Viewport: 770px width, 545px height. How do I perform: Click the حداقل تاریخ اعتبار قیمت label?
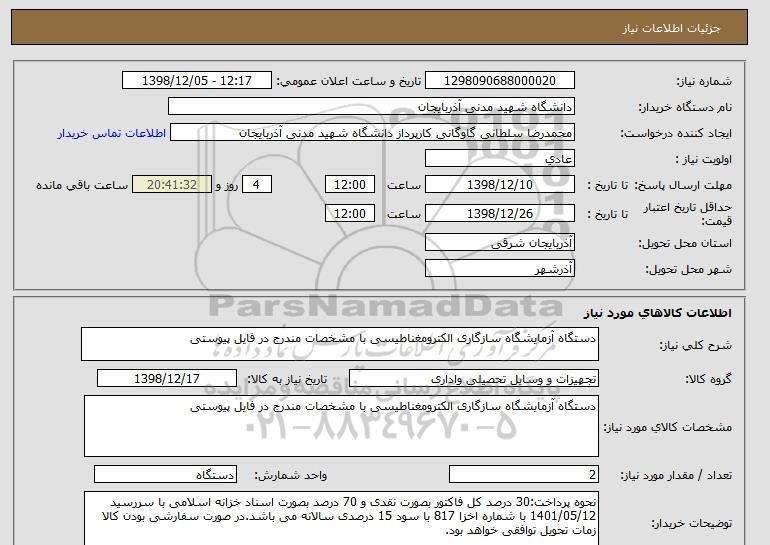click(x=688, y=214)
